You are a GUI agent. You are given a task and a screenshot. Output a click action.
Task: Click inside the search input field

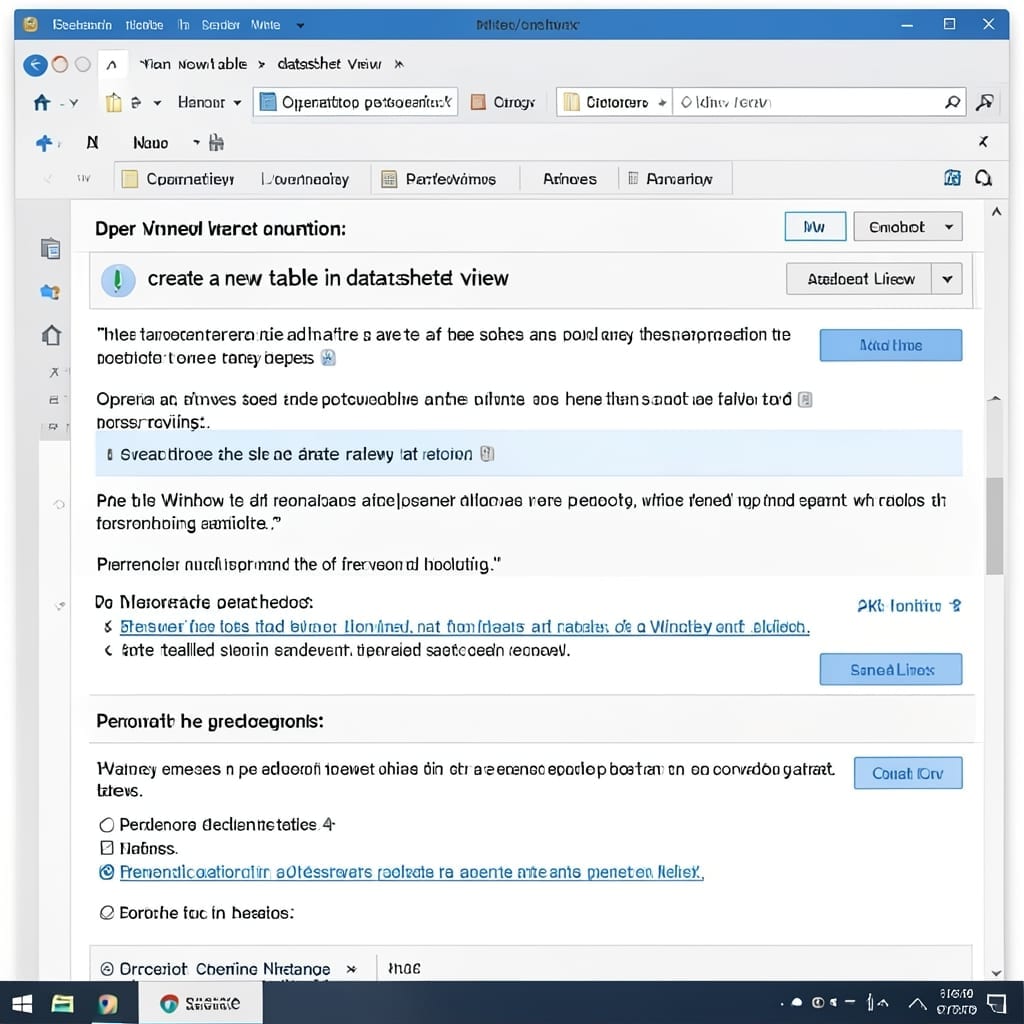808,103
